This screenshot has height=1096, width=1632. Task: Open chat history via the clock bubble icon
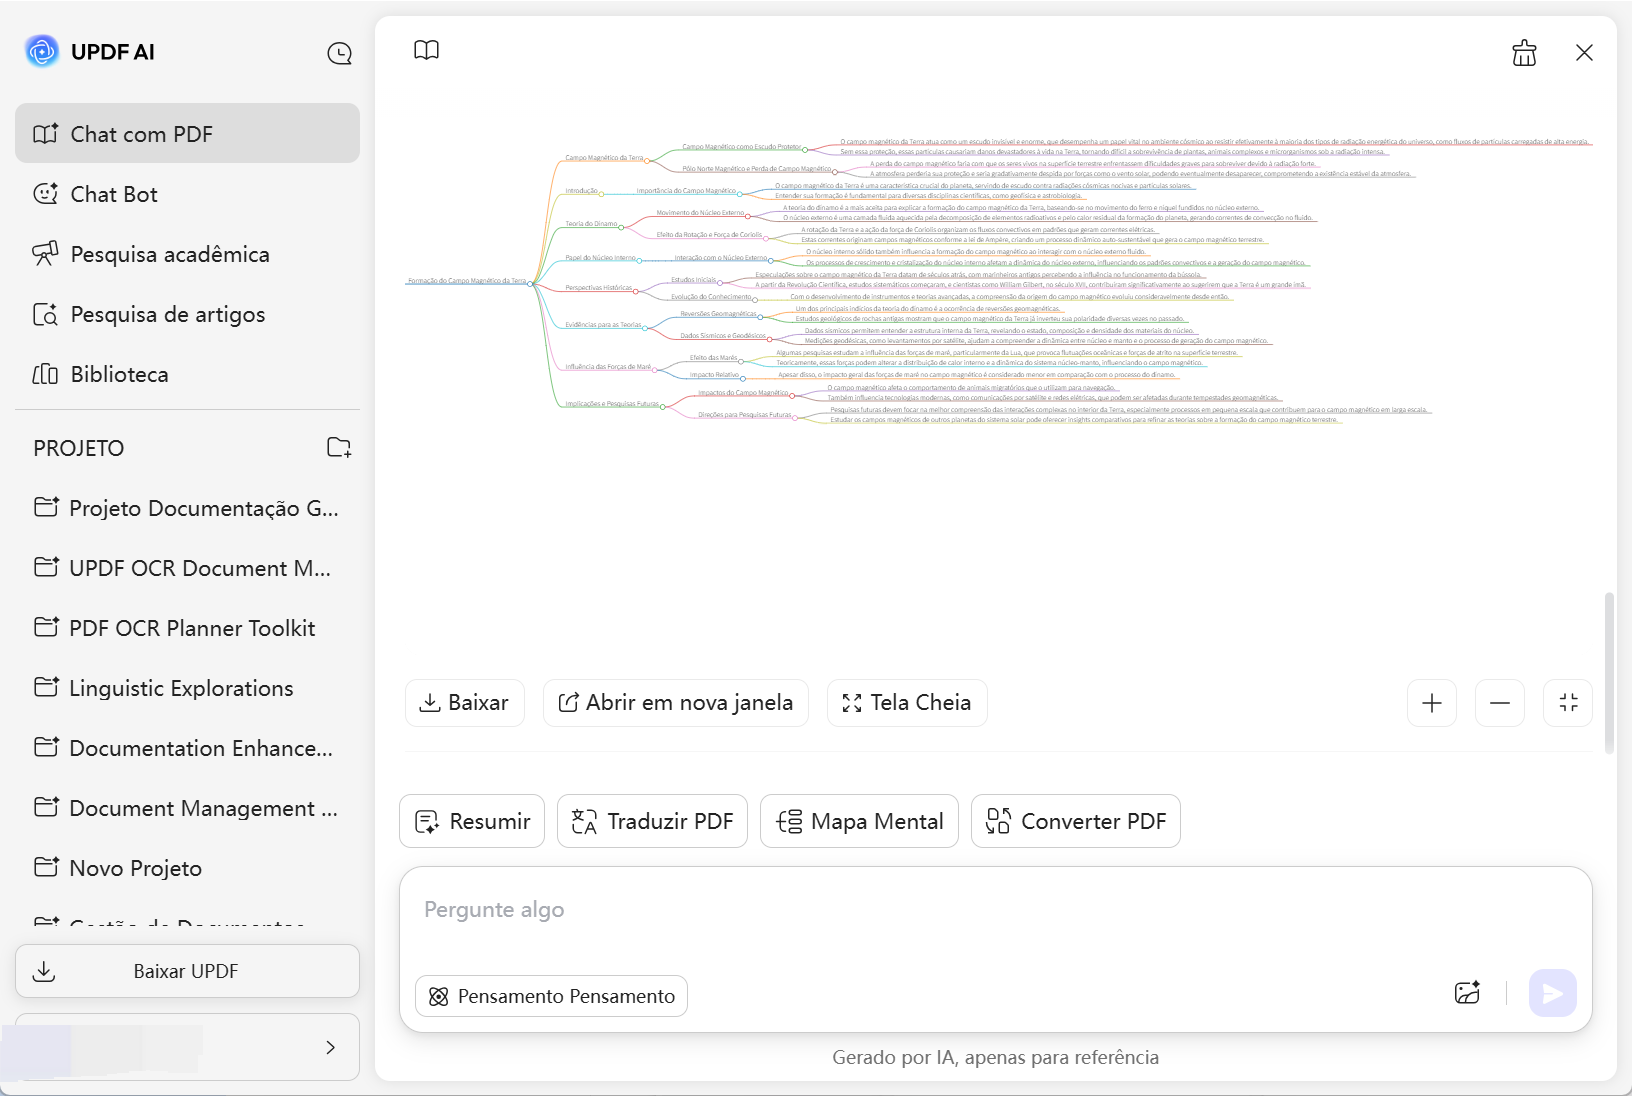coord(340,54)
